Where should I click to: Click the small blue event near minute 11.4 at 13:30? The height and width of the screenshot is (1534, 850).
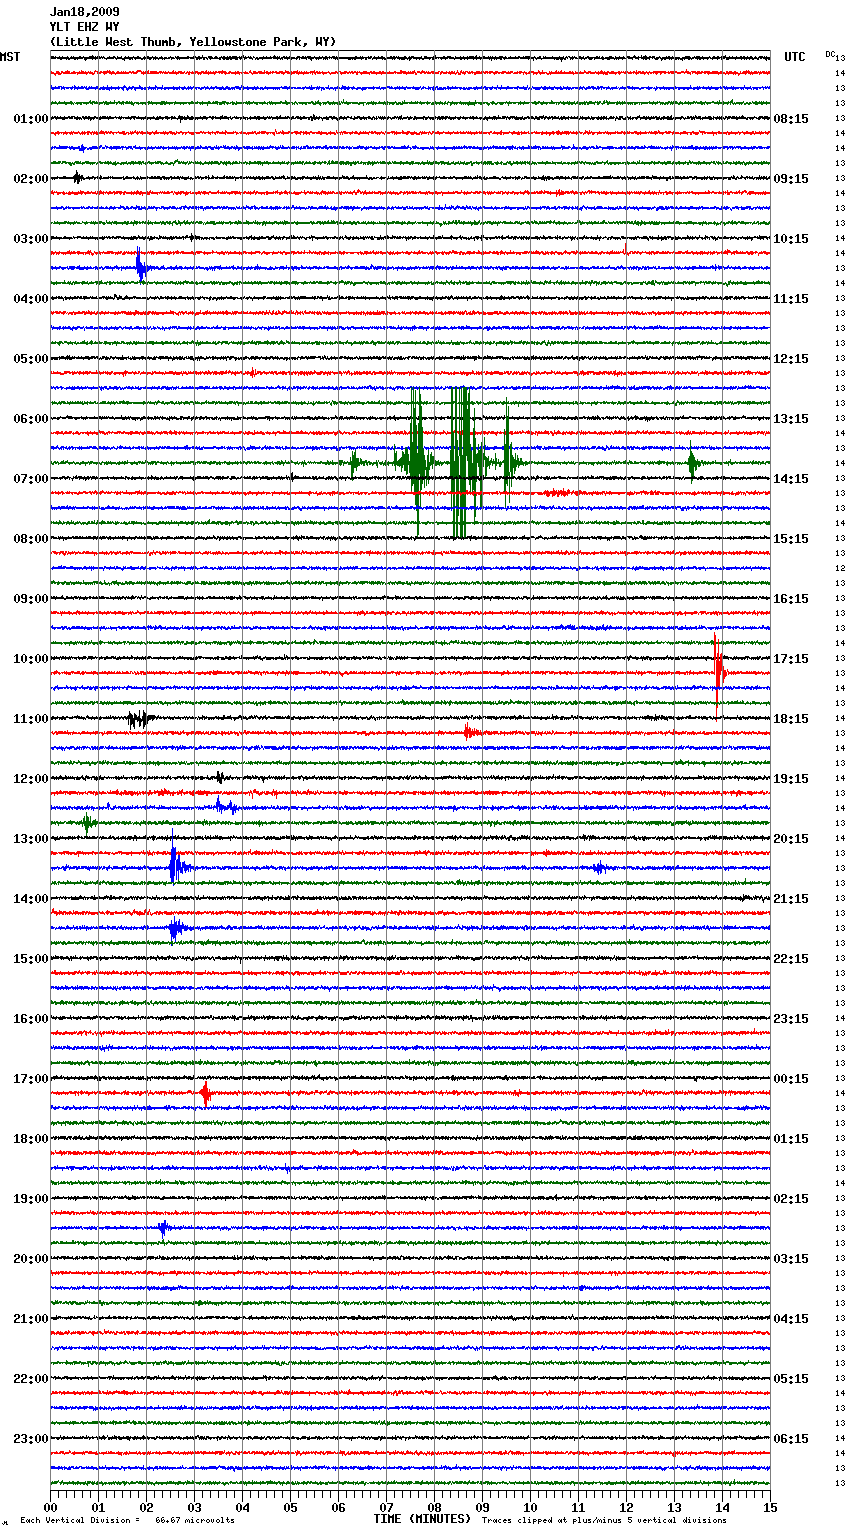click(598, 868)
